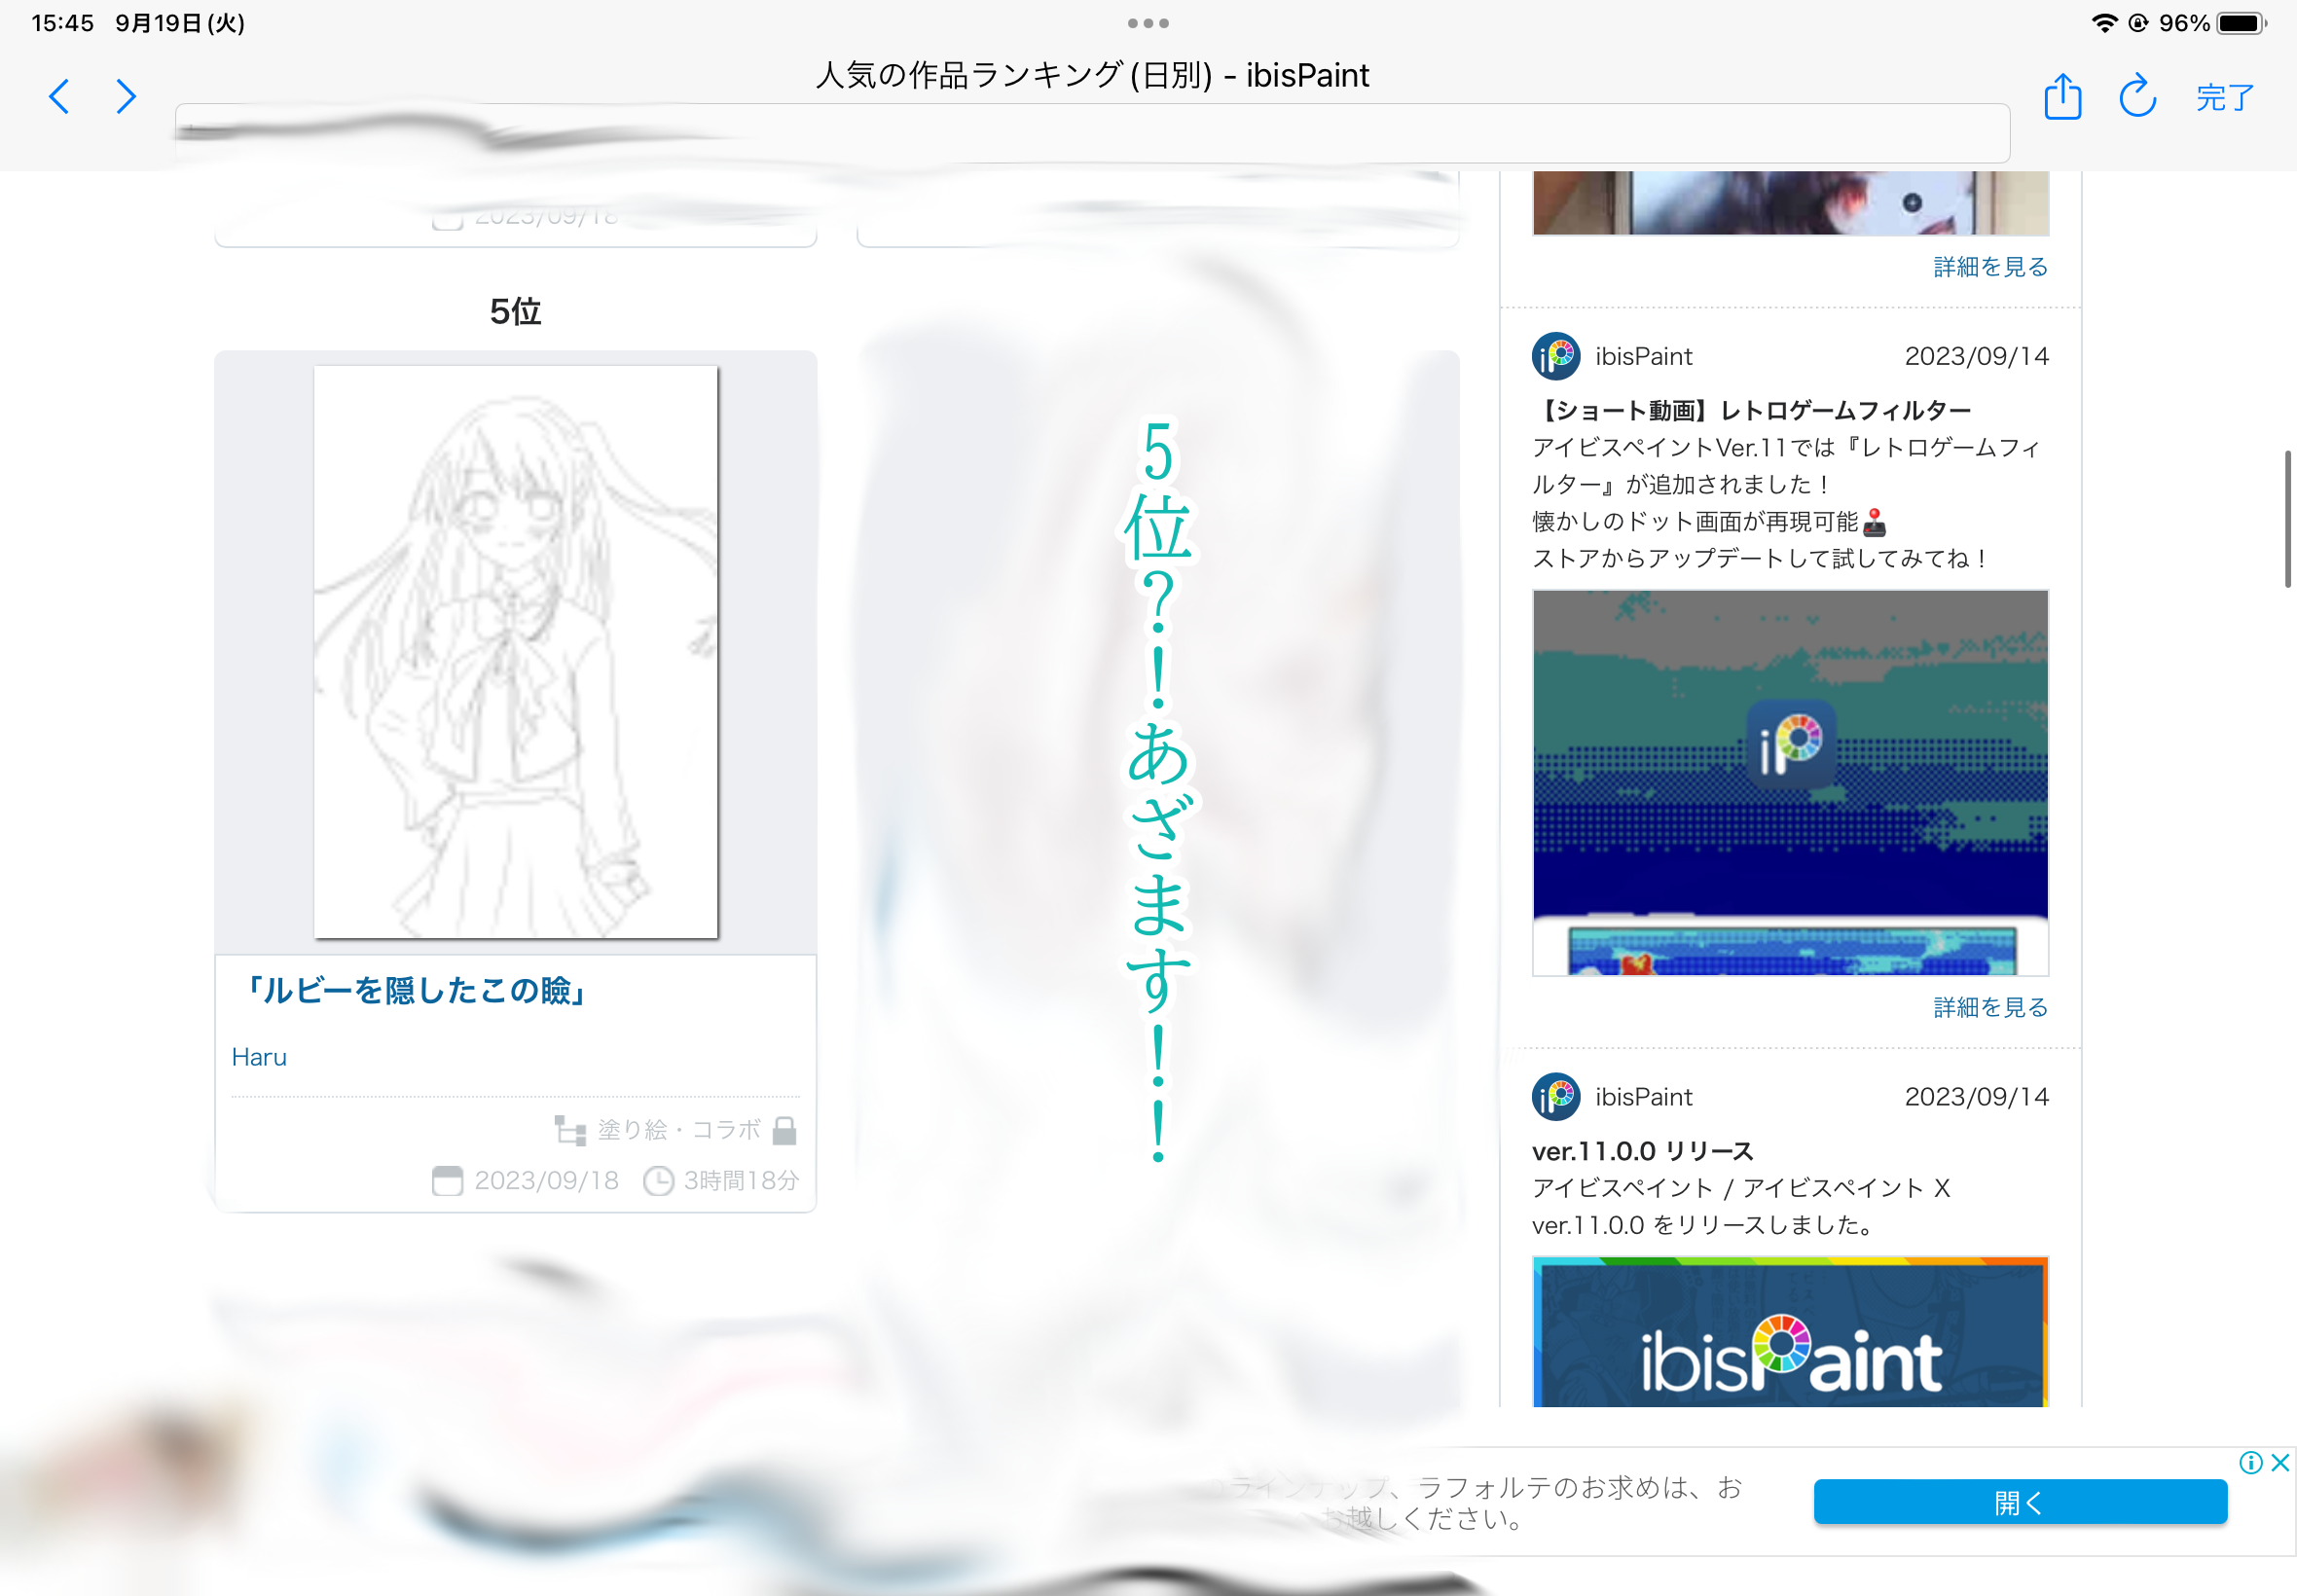Click the ibisPaint avatar on the ver.11.0.0 post
This screenshot has height=1596, width=2297.
(1554, 1097)
